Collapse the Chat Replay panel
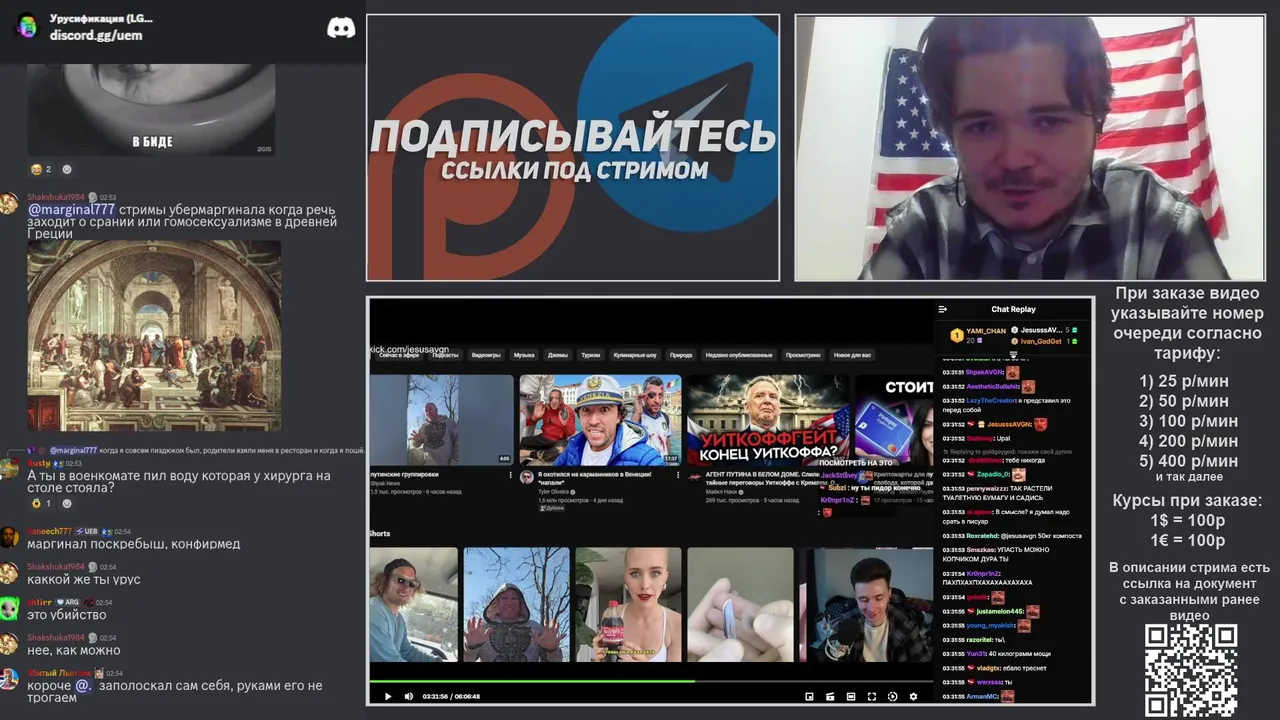Screen dimensions: 1280x720 point(943,309)
